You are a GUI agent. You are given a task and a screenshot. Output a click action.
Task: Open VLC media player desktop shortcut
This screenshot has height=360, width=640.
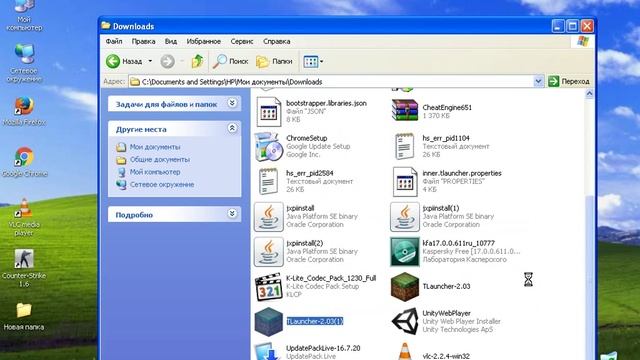tap(24, 218)
